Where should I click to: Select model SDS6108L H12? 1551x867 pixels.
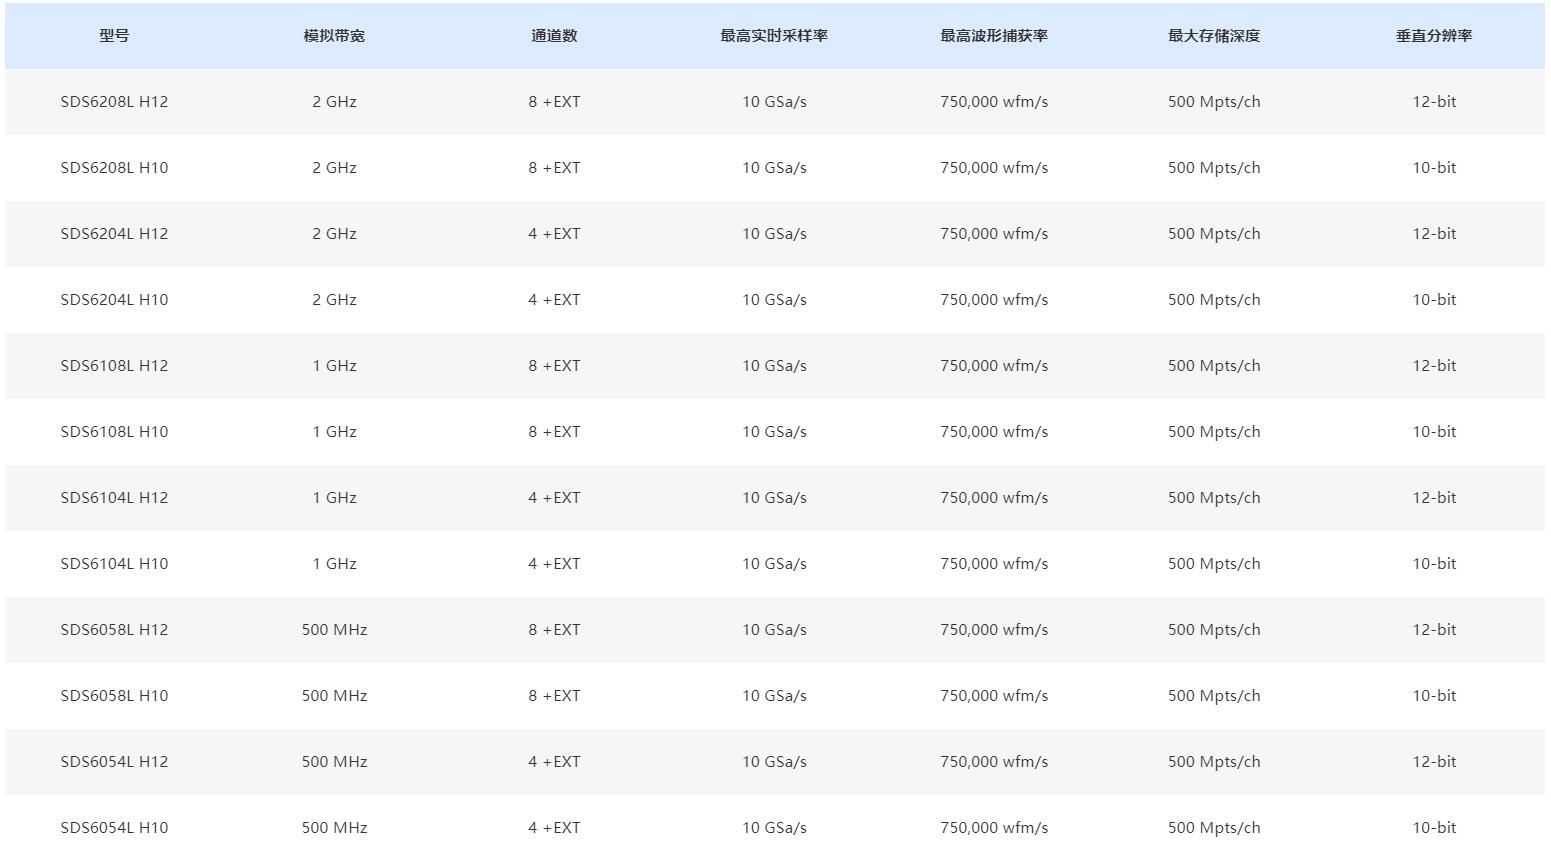114,366
